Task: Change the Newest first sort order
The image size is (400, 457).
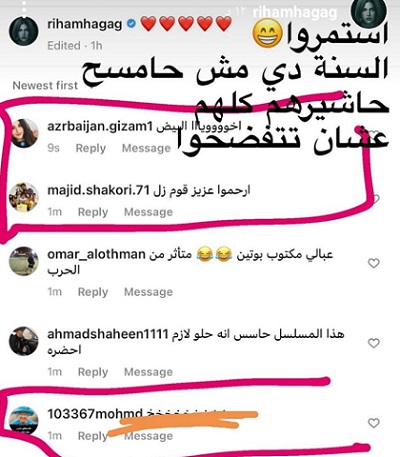Action: pos(45,85)
